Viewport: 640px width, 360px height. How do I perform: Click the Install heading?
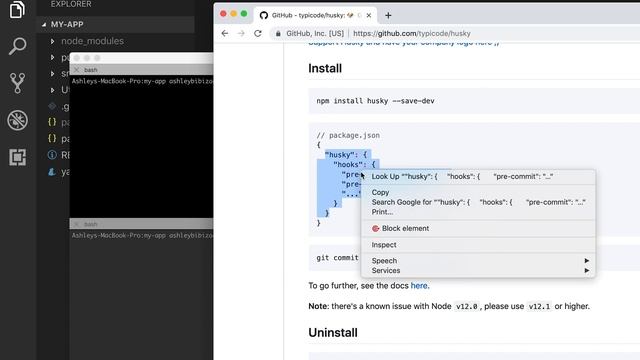click(325, 68)
